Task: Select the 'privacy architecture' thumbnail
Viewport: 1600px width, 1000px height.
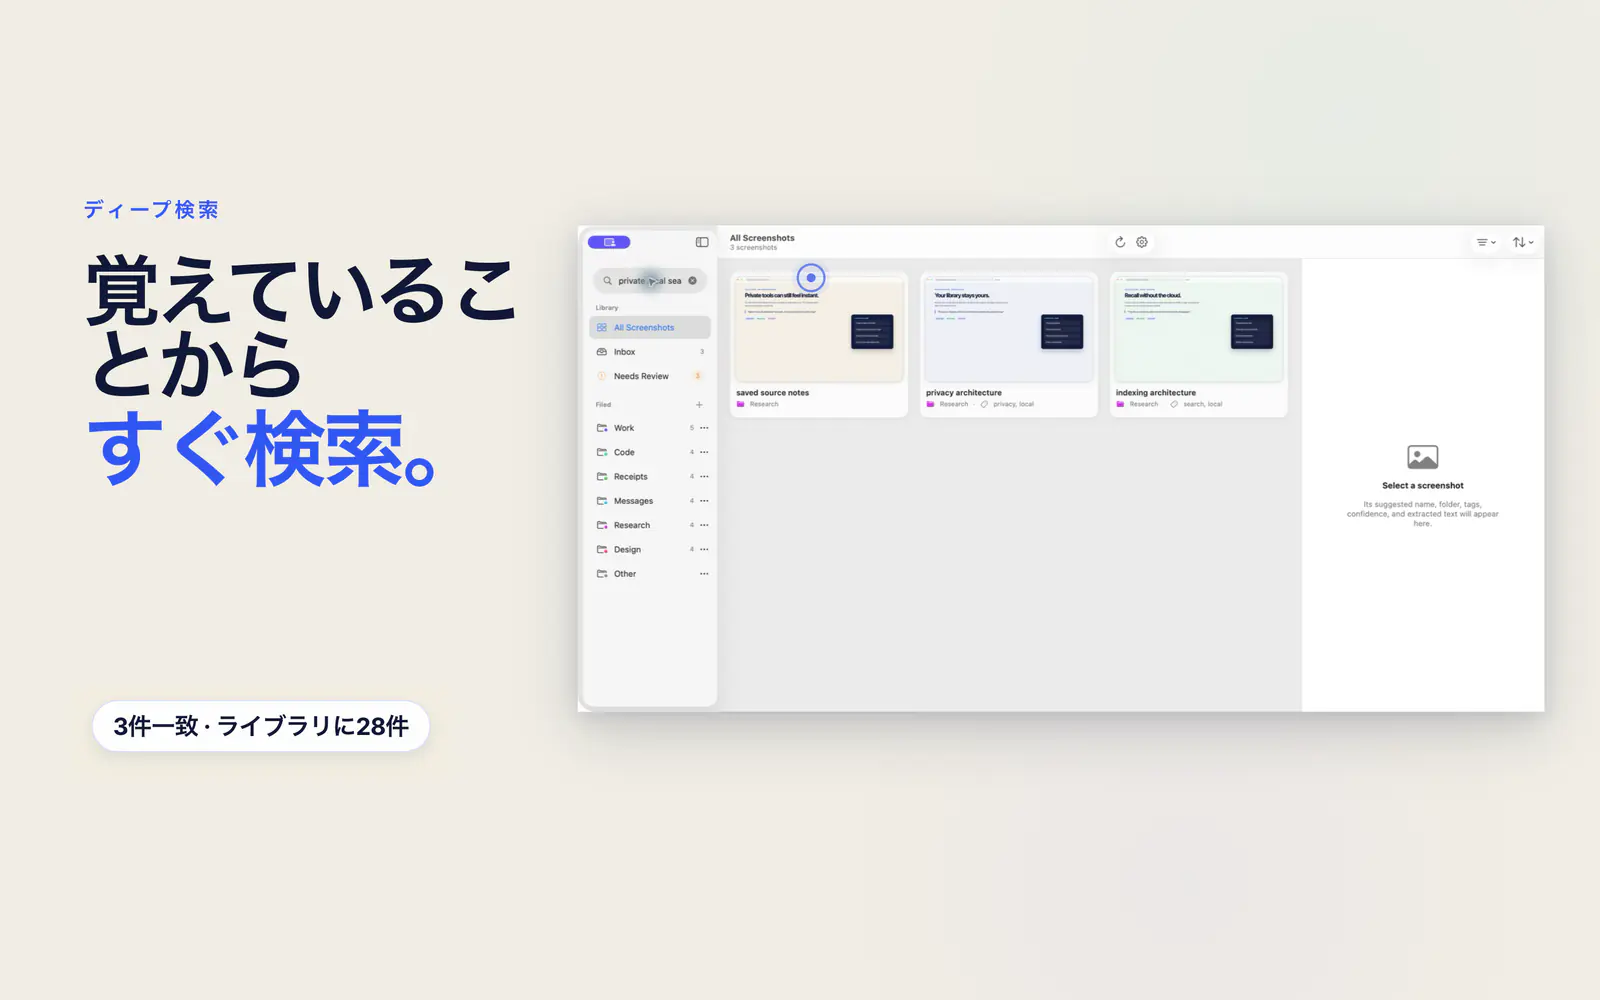Action: tap(1009, 328)
